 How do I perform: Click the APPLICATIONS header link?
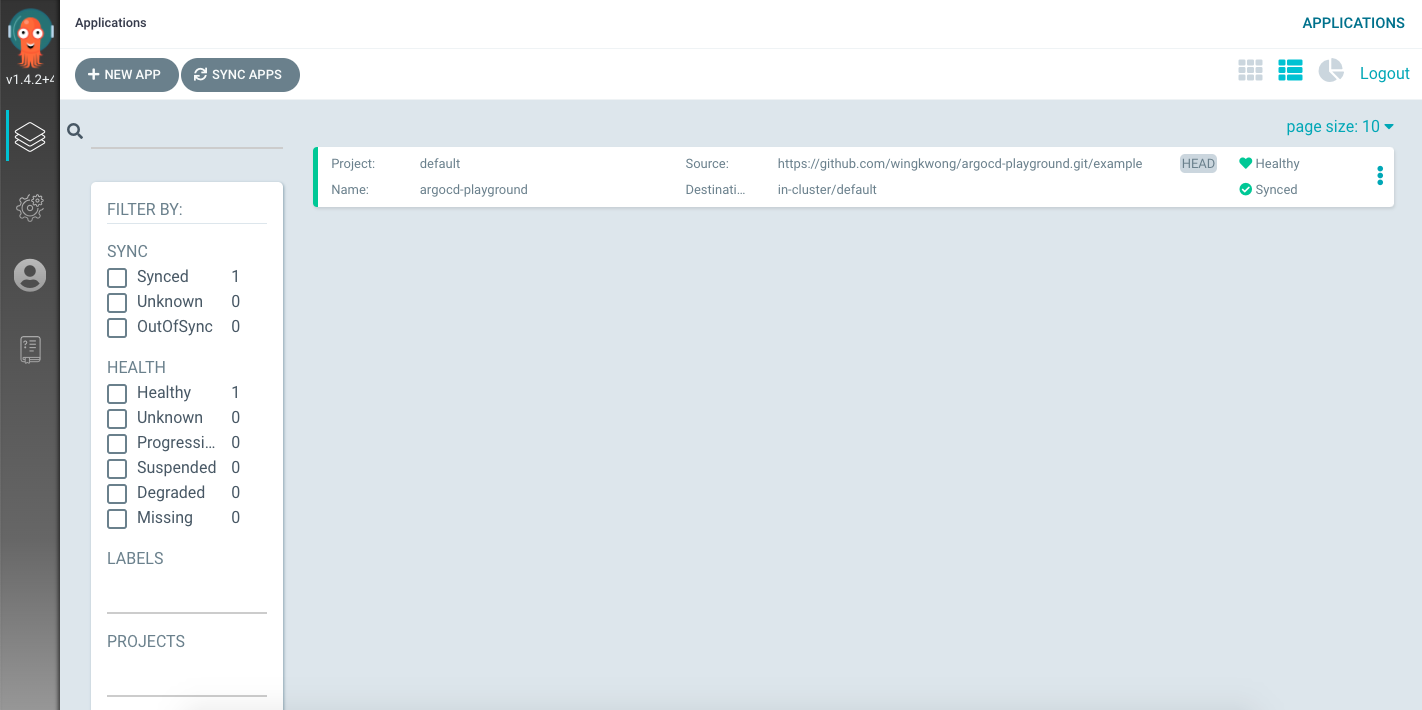(1353, 23)
